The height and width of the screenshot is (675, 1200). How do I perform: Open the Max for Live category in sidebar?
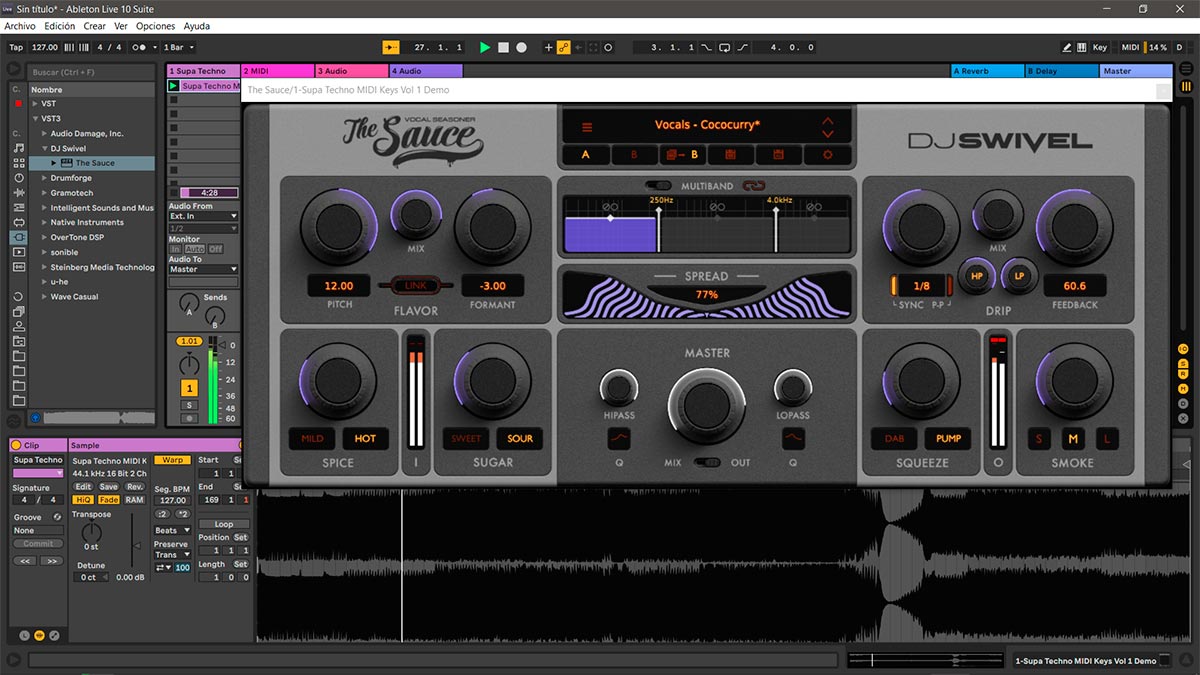point(18,222)
